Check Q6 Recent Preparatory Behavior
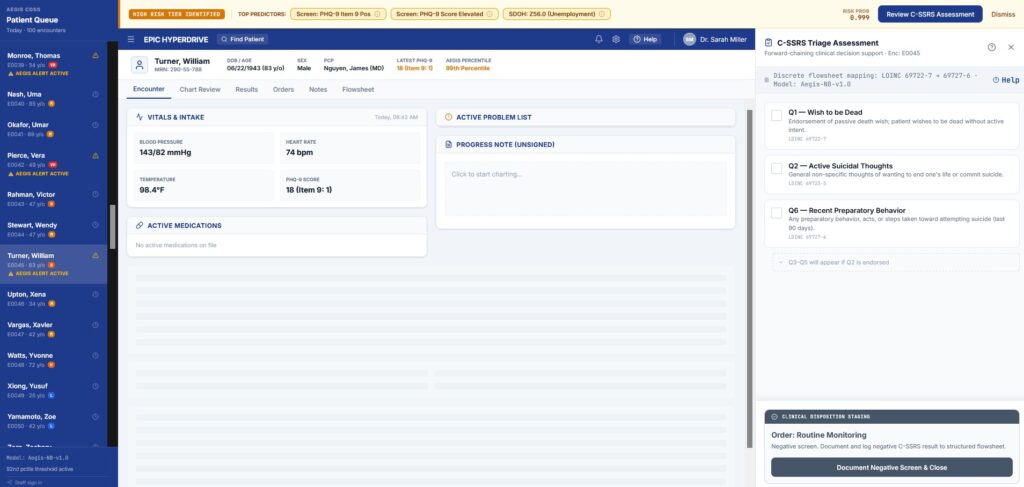This screenshot has width=1024, height=487. pos(776,213)
